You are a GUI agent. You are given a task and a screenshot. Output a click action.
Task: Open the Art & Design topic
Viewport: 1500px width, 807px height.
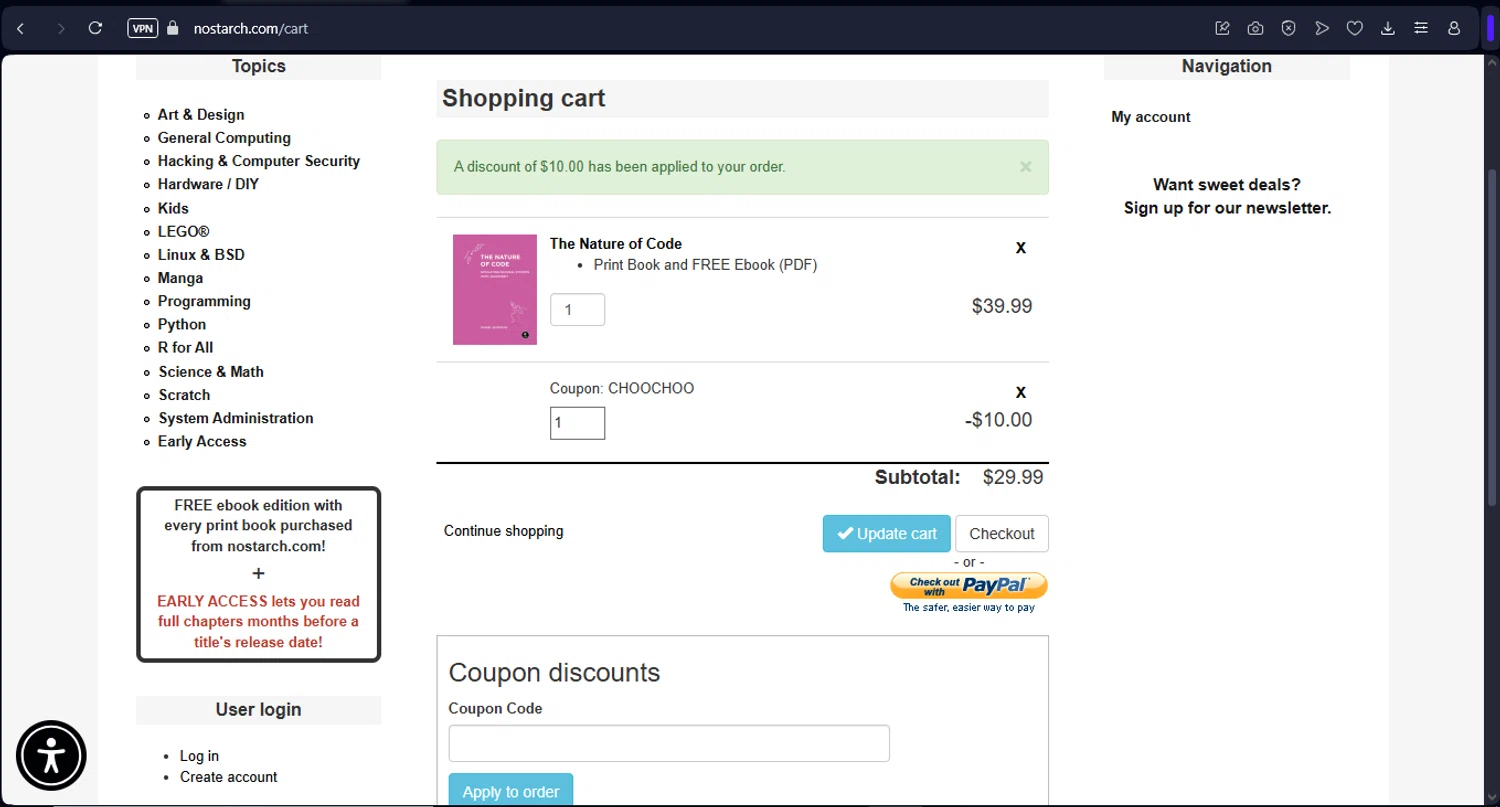(x=201, y=115)
